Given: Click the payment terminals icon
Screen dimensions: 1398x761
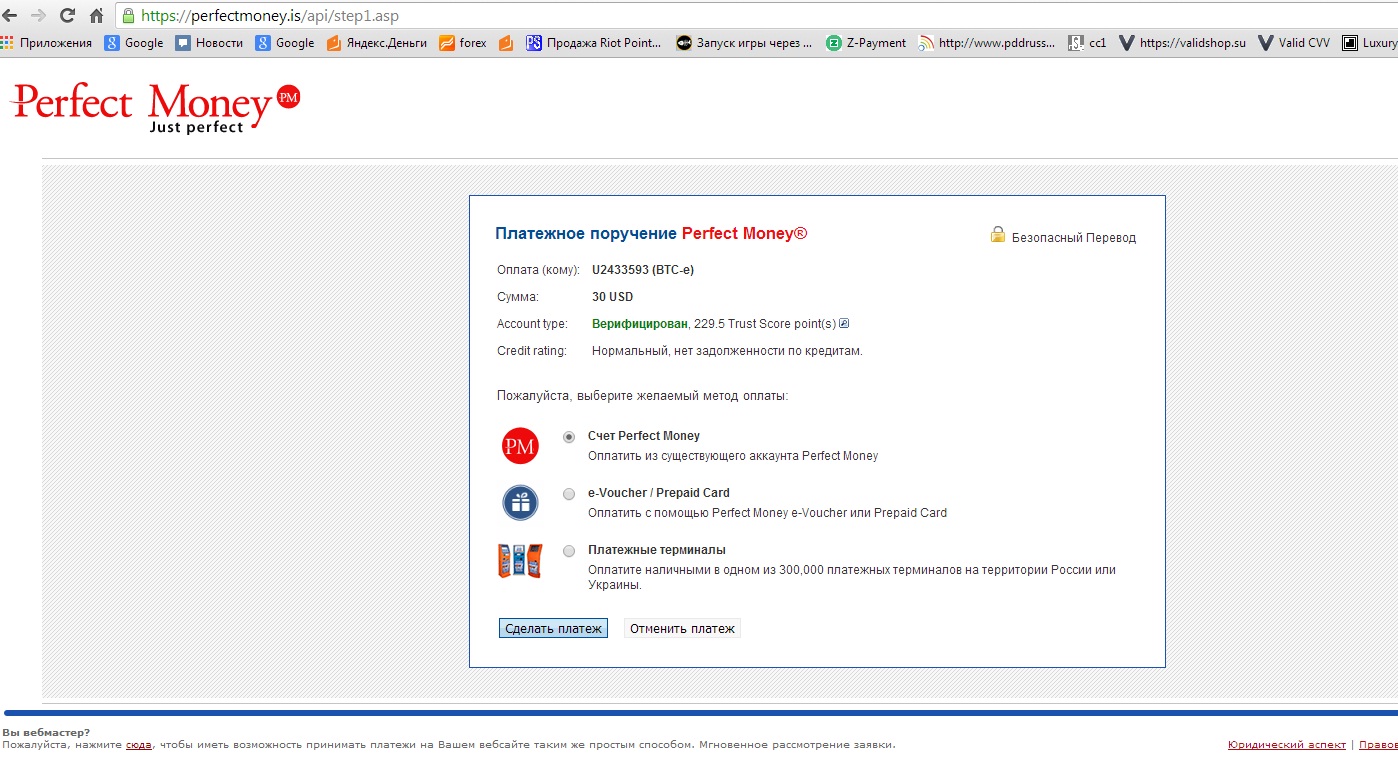Looking at the screenshot, I should (x=520, y=561).
